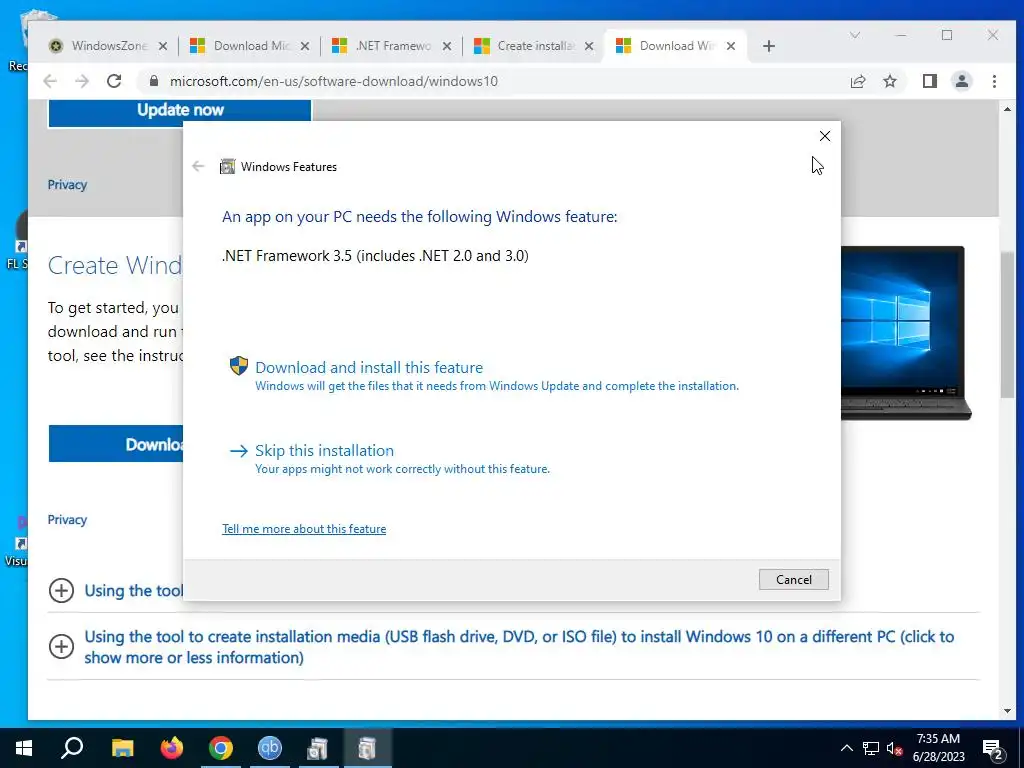This screenshot has height=768, width=1024.
Task: Close the WindowsZone tab
Action: point(163,46)
